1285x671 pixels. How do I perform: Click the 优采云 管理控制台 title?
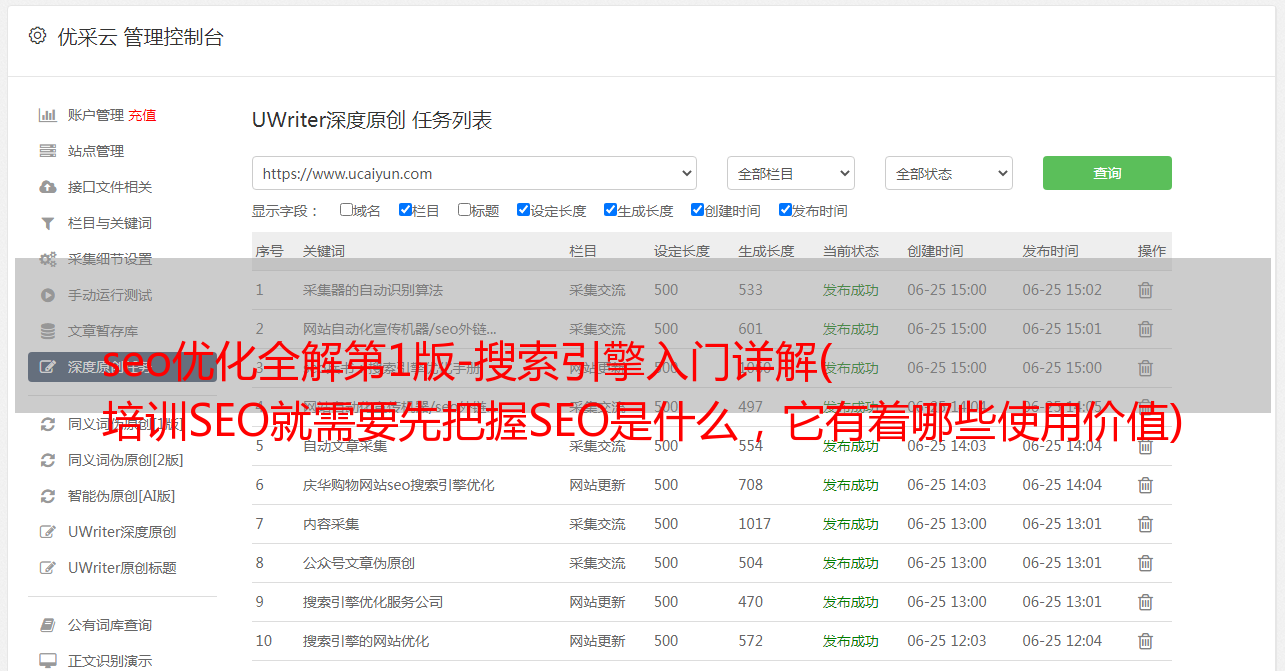click(x=140, y=37)
